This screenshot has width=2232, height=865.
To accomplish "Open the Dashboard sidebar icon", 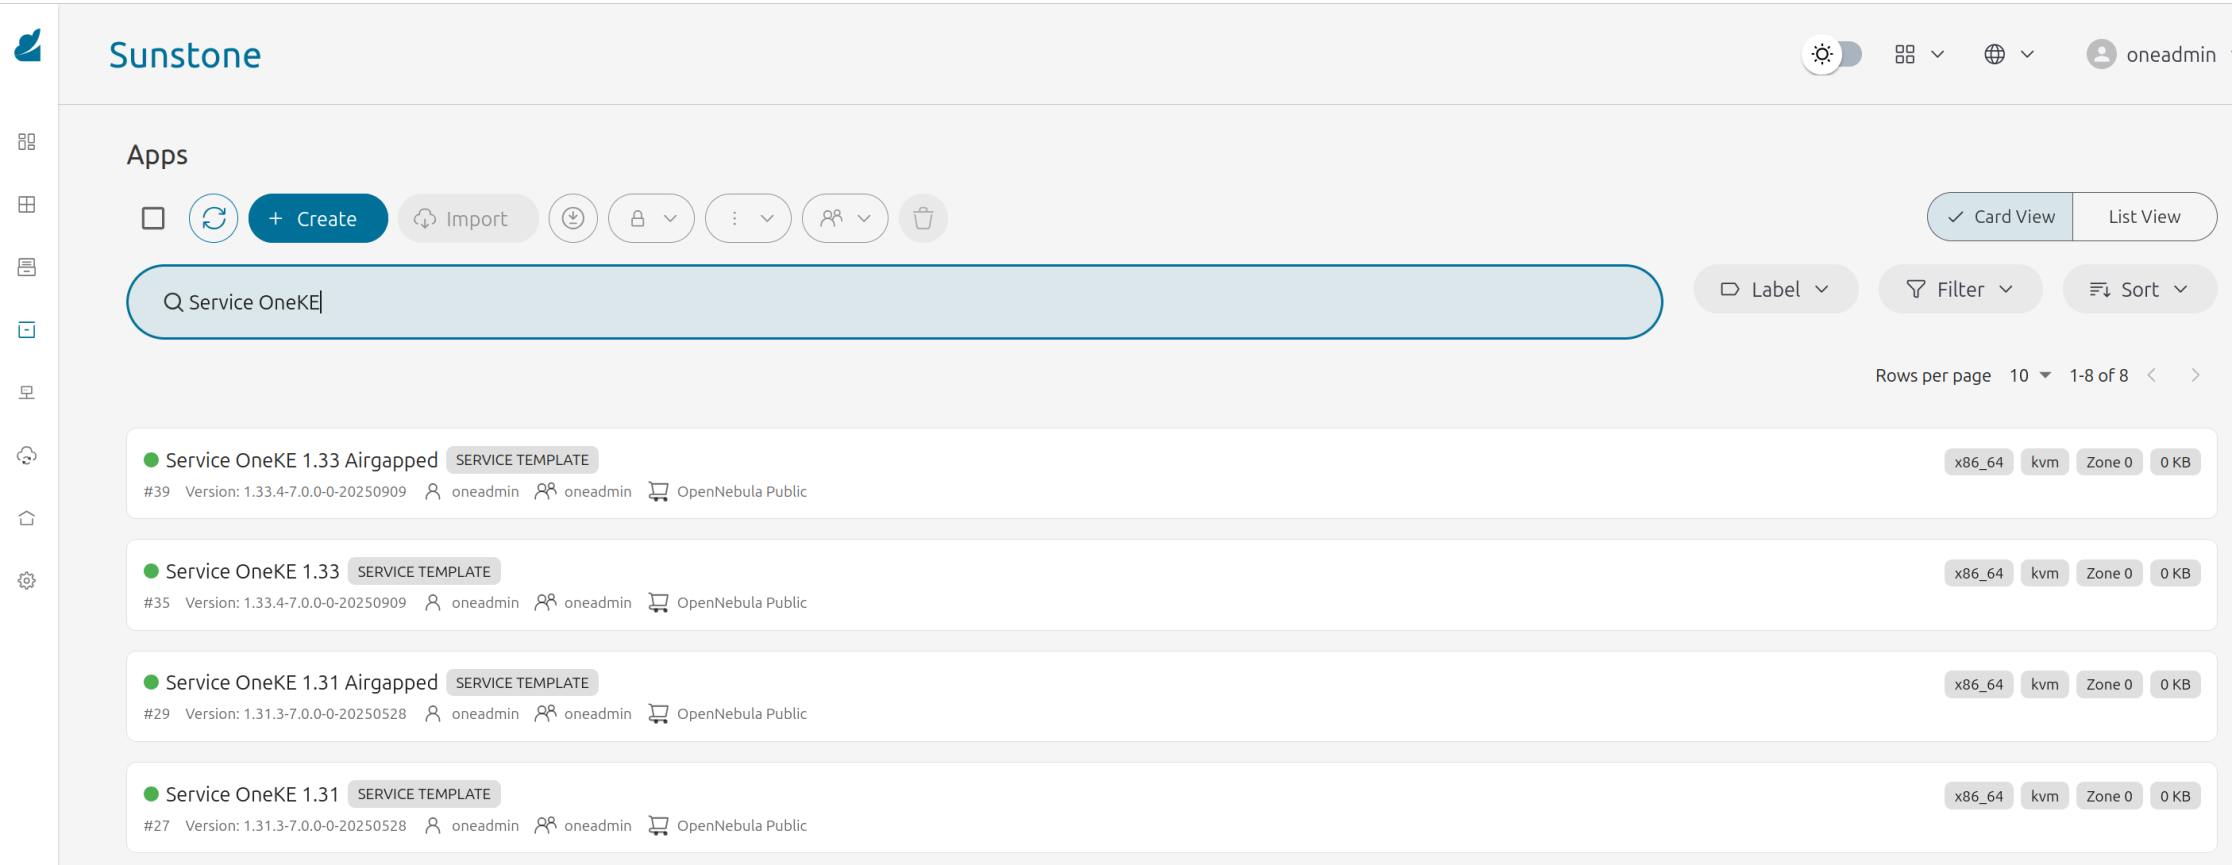I will pyautogui.click(x=27, y=142).
